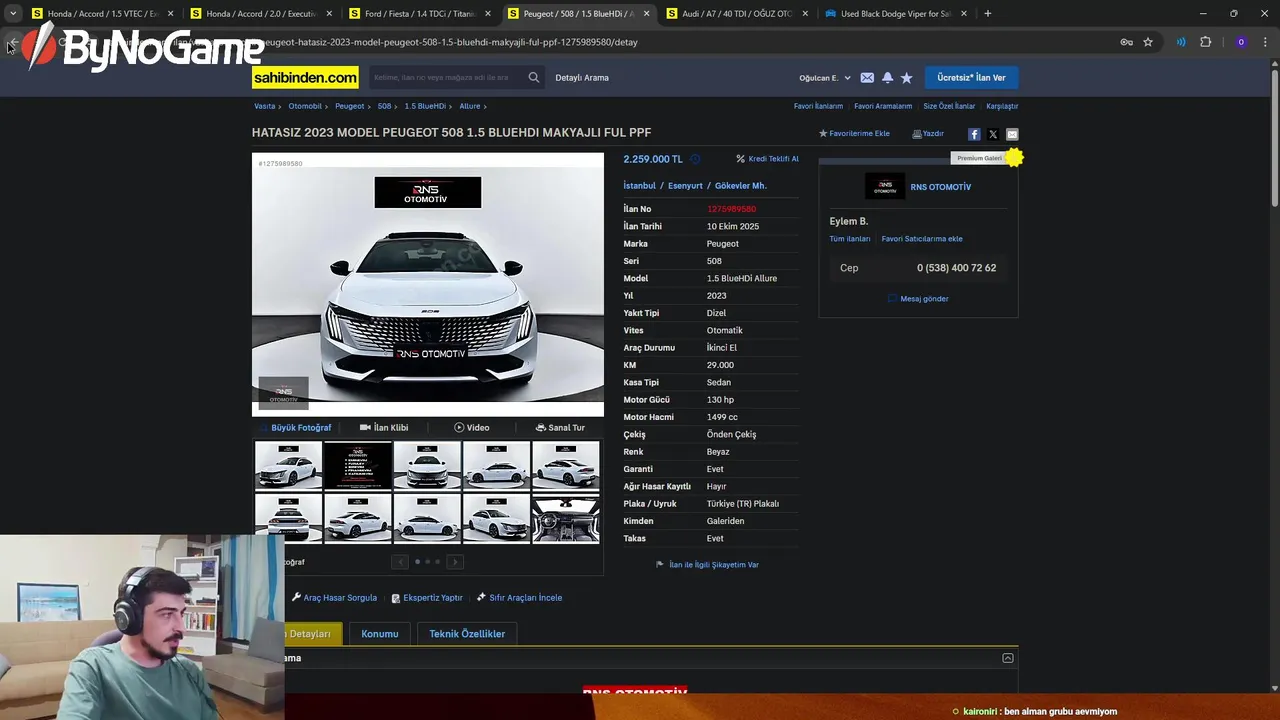Screen dimensions: 1280x720
Task: Click Tüm İlanları seller link
Action: pyautogui.click(x=850, y=239)
